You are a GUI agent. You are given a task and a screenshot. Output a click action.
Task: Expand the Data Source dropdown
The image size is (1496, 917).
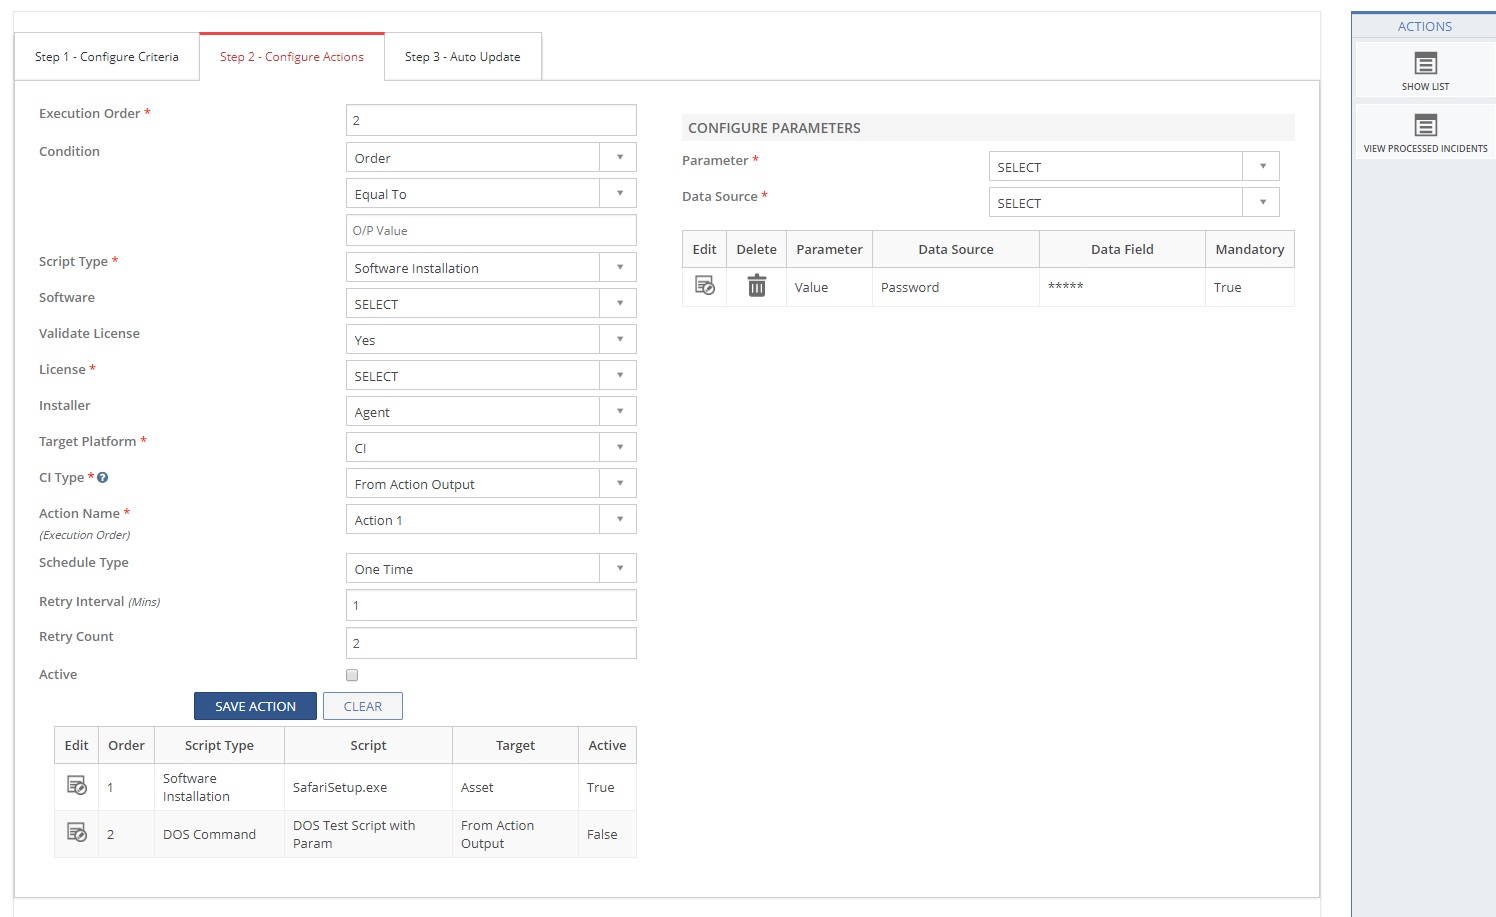click(1133, 202)
